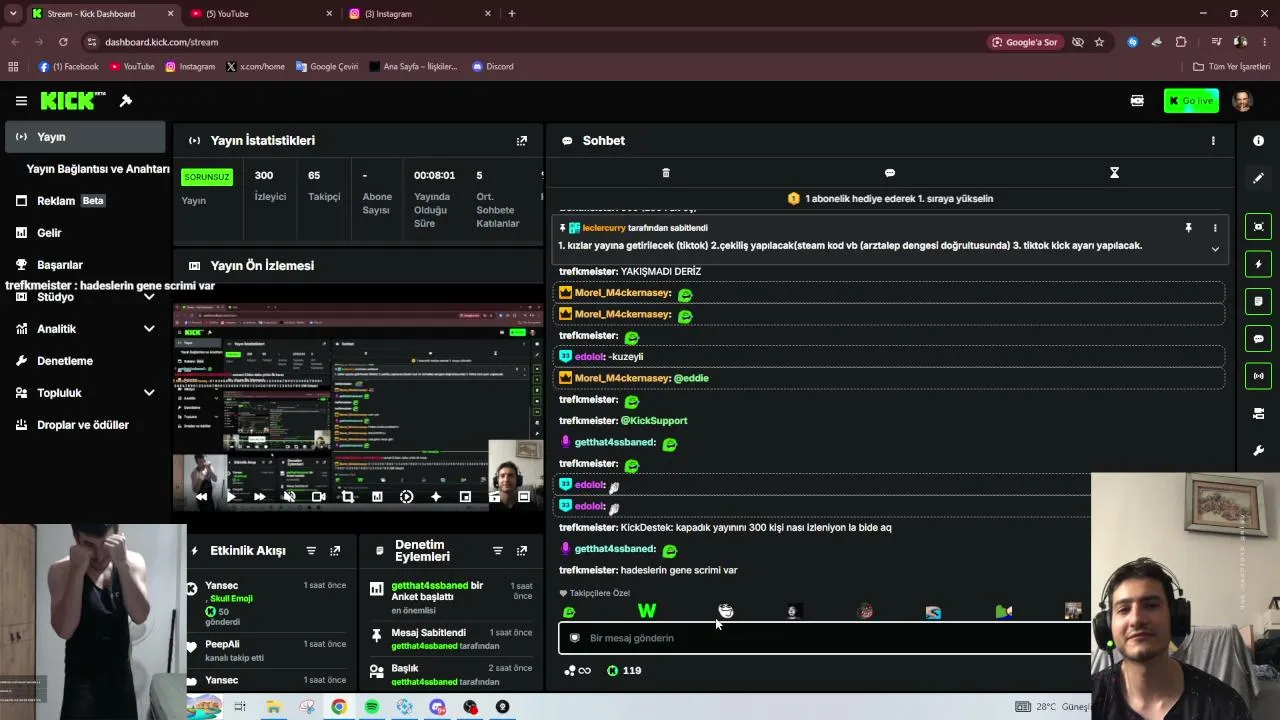The image size is (1280, 720).
Task: Open the Kick hamburger menu
Action: [x=21, y=101]
